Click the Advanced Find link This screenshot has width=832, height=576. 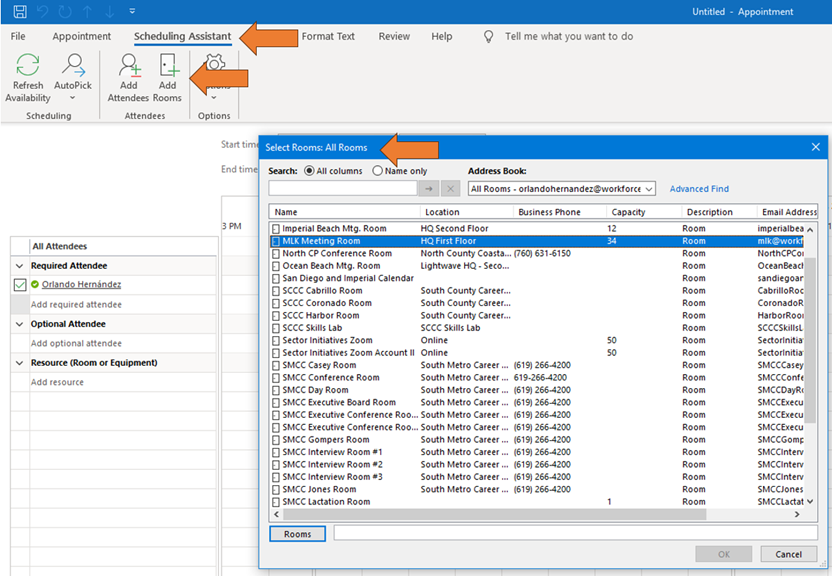[699, 189]
